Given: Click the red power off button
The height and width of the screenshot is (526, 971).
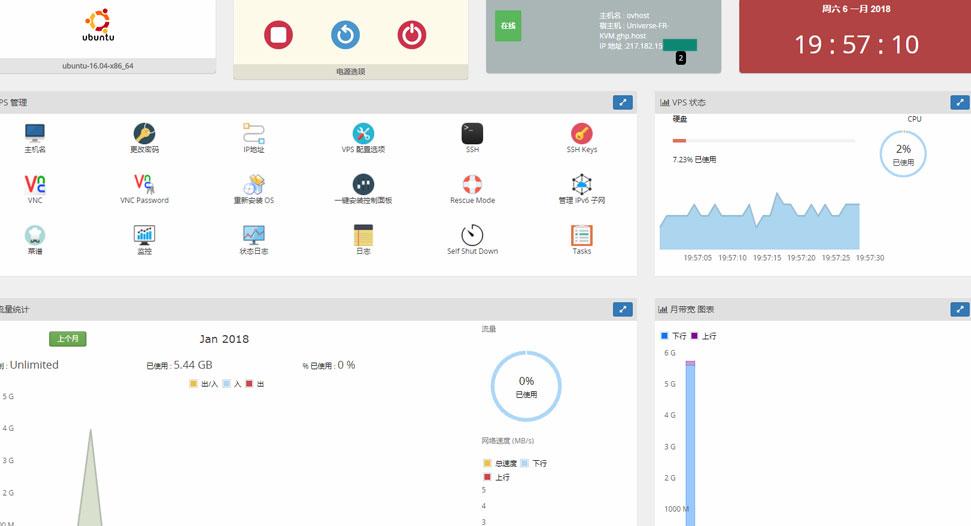Looking at the screenshot, I should [x=411, y=35].
